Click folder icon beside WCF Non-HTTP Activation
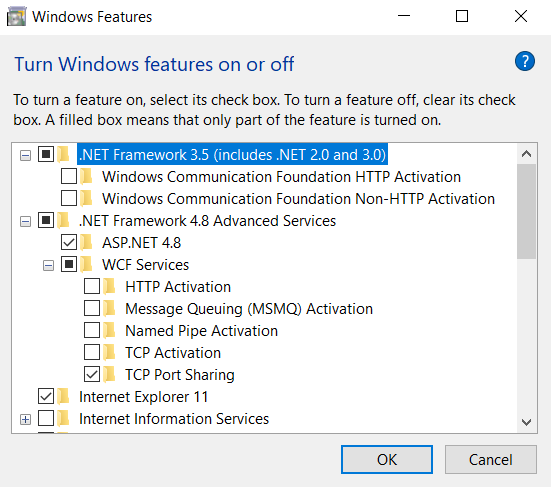The width and height of the screenshot is (551, 487). click(x=86, y=199)
